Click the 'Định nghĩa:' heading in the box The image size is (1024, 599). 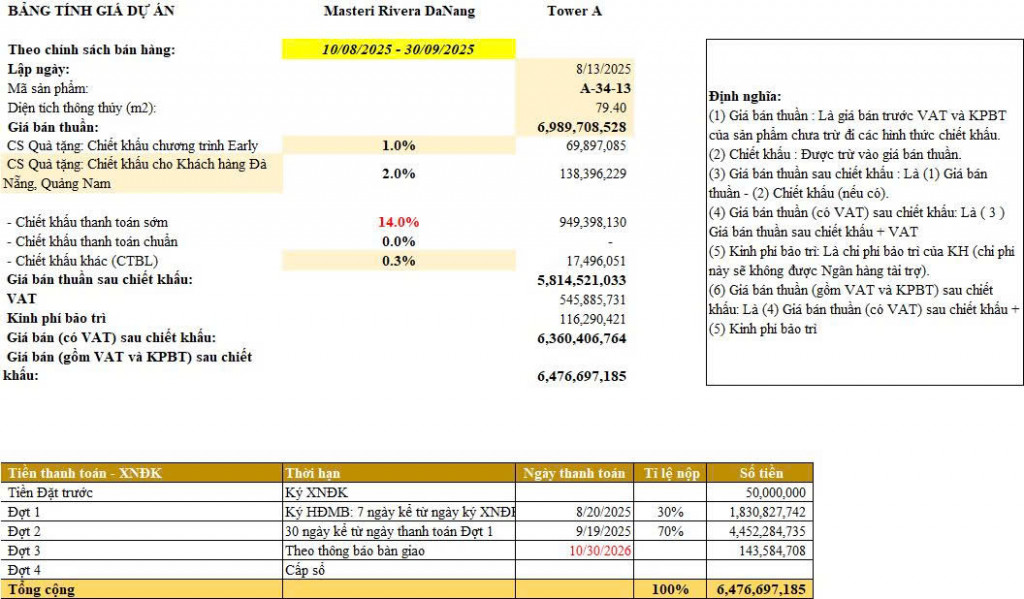(x=745, y=96)
